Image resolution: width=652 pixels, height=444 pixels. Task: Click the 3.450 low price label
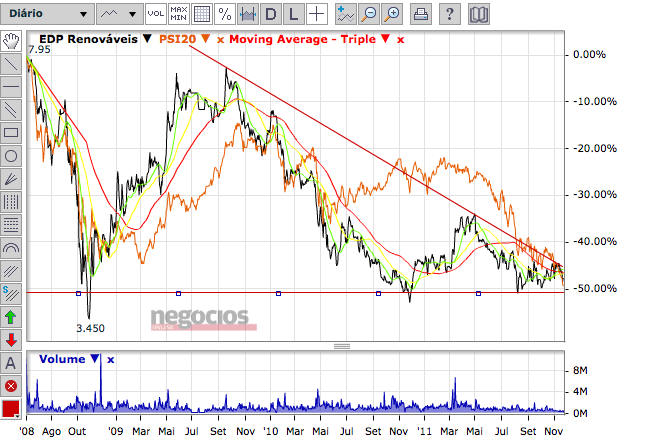point(90,328)
